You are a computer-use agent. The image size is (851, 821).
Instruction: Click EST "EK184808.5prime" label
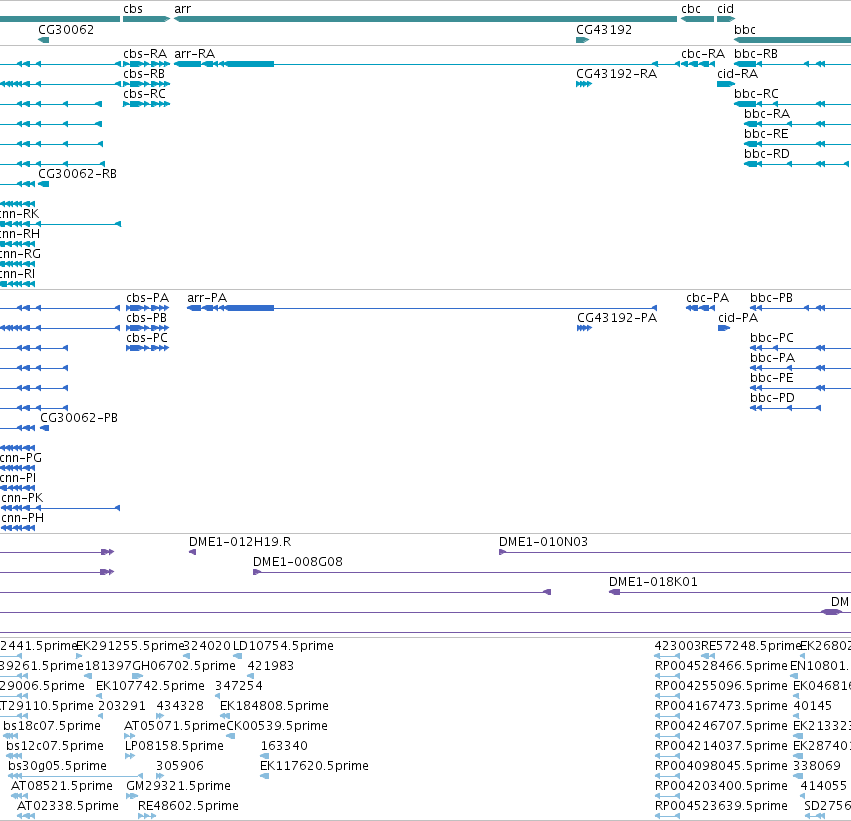(x=274, y=707)
